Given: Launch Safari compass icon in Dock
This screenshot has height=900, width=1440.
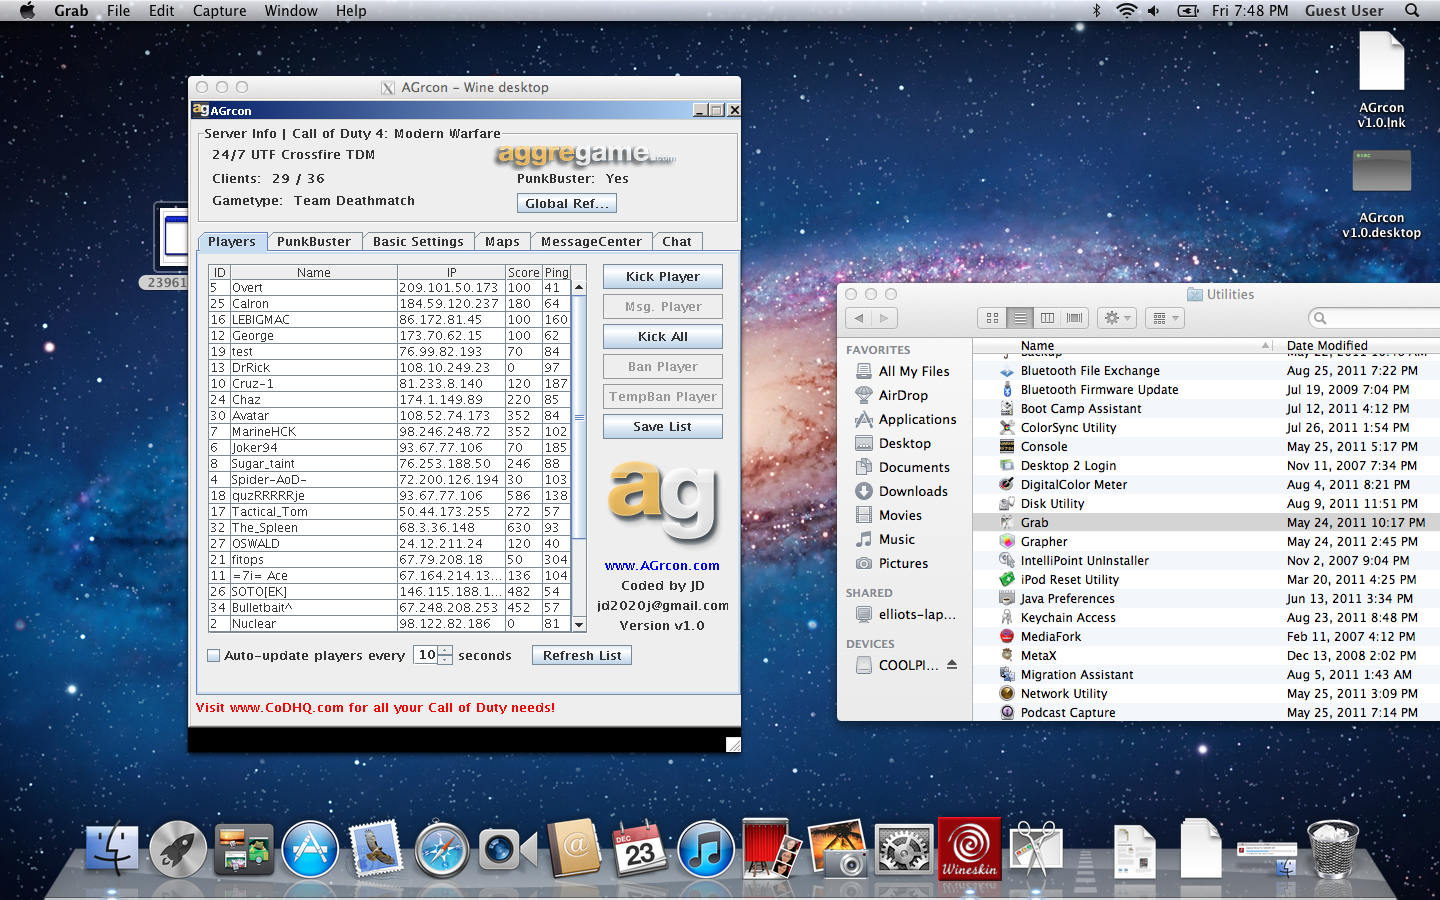Looking at the screenshot, I should pos(442,850).
